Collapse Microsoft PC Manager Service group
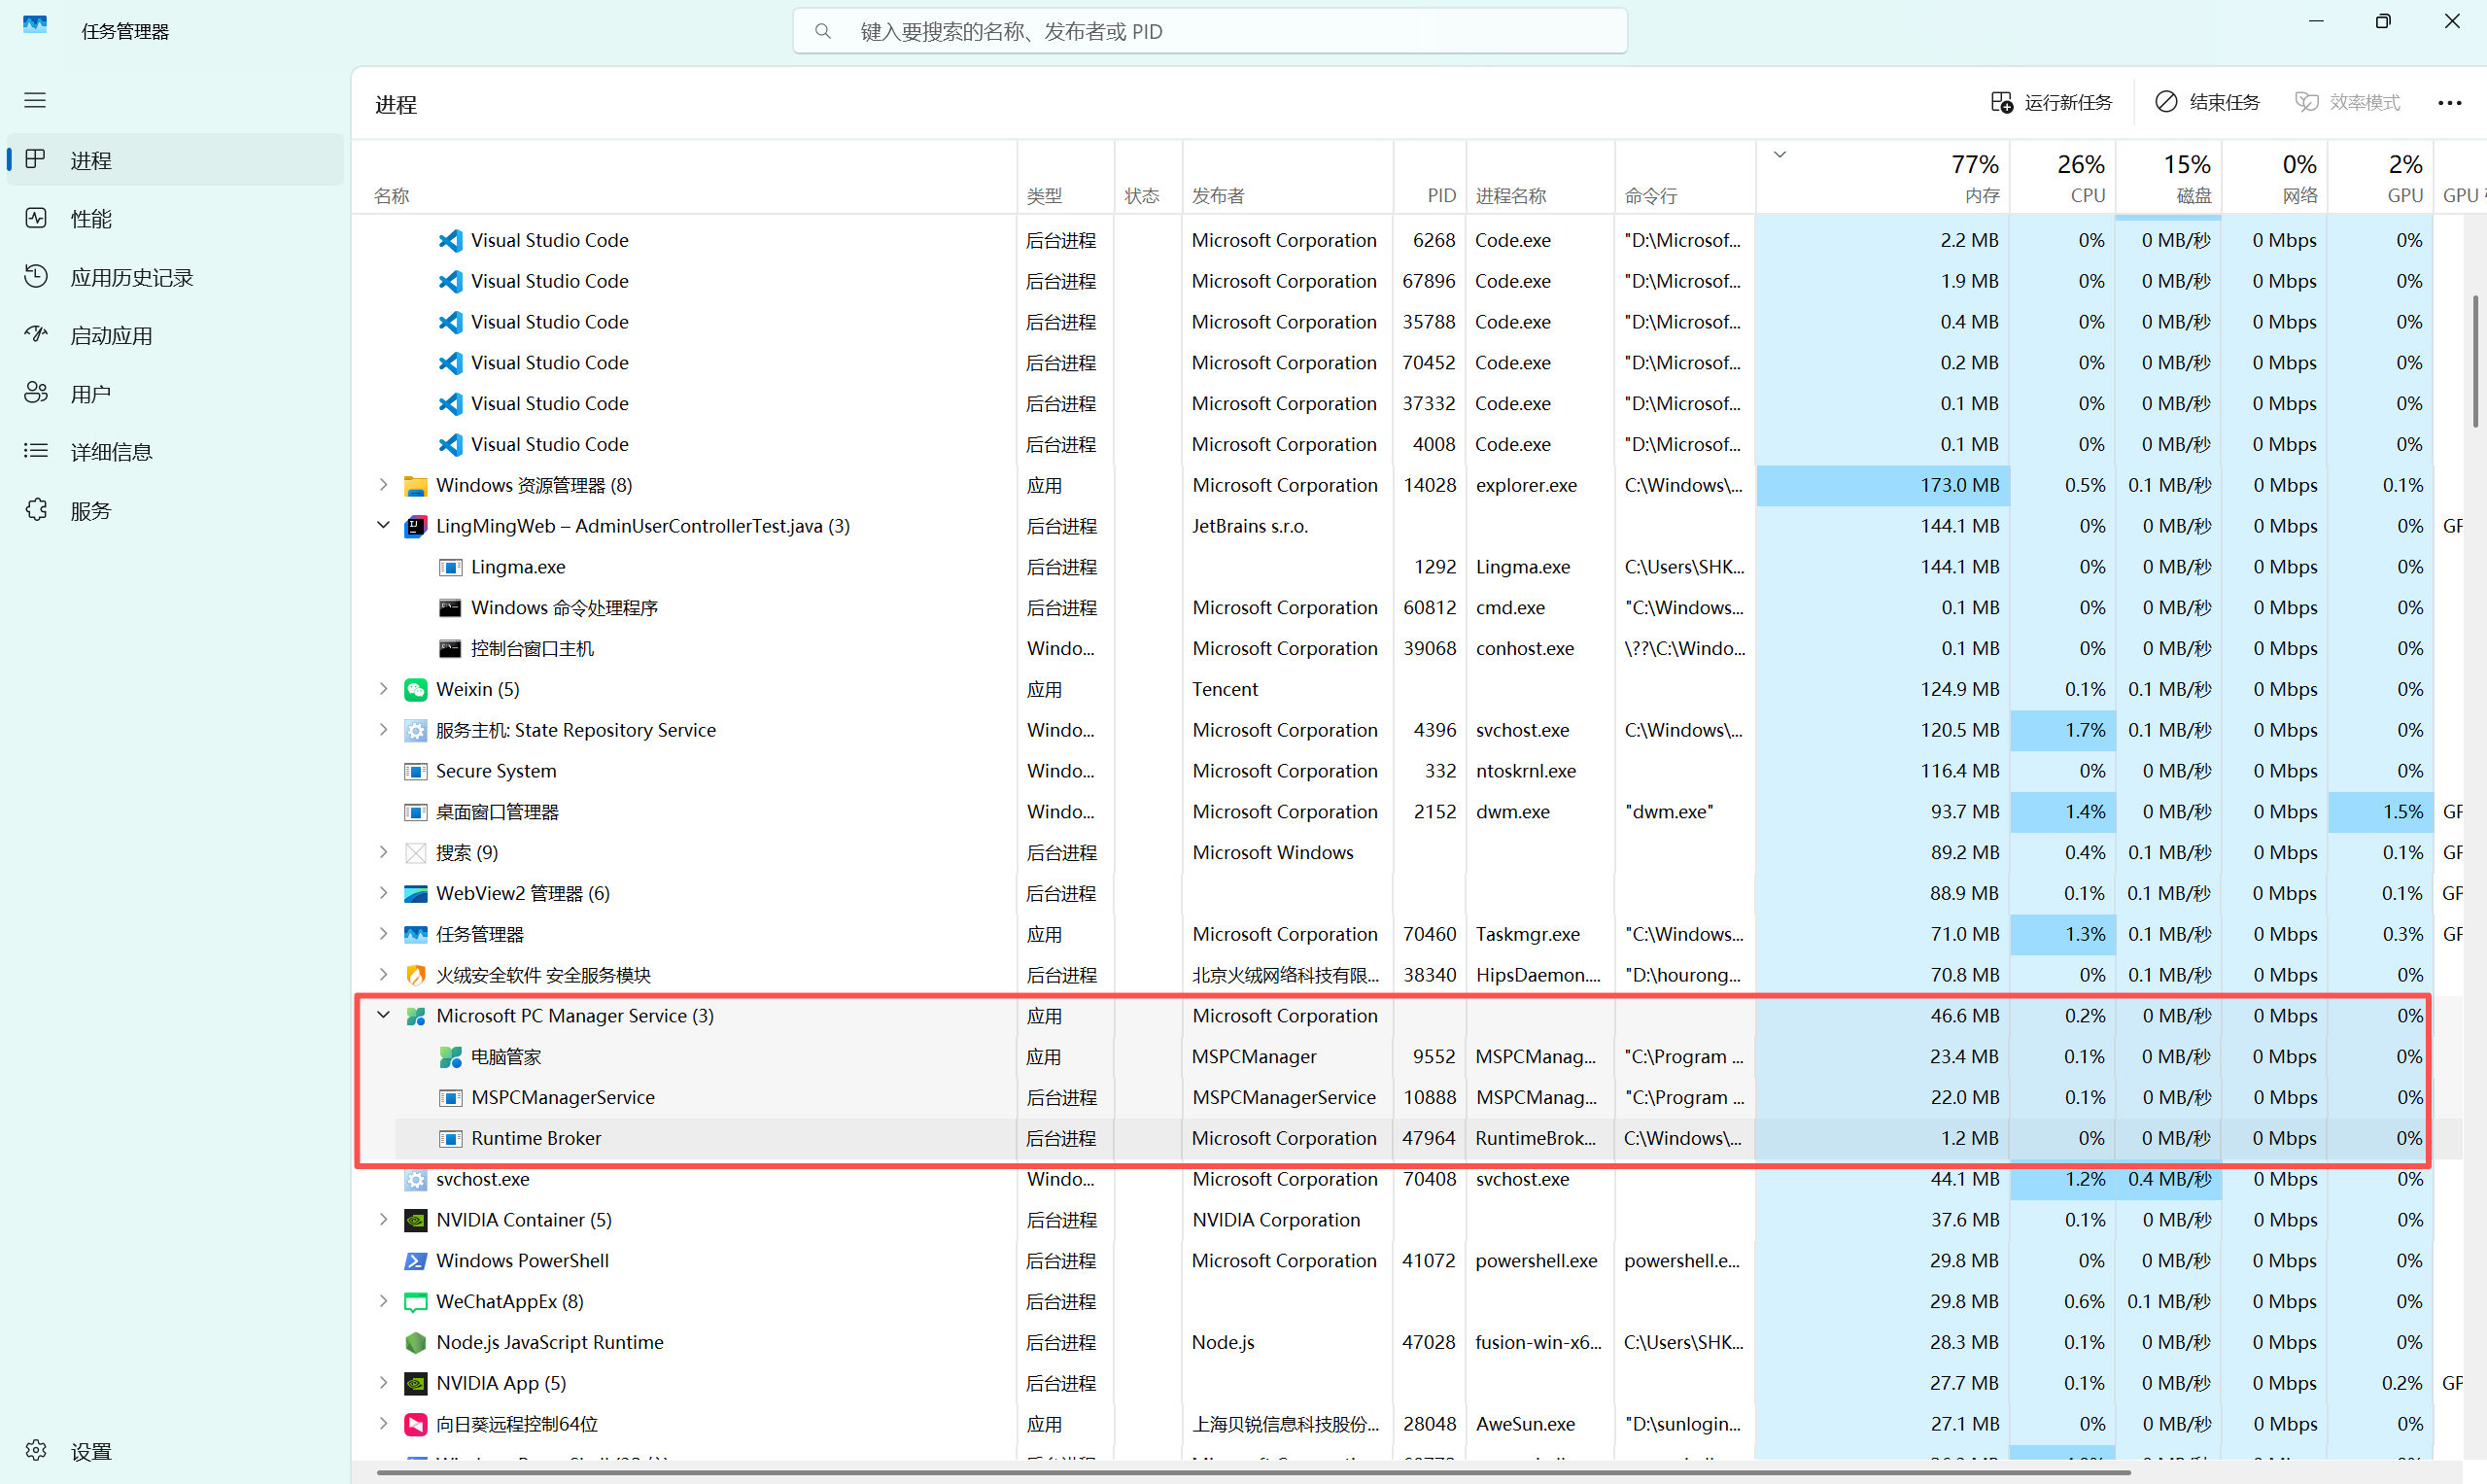The image size is (2487, 1484). pyautogui.click(x=383, y=1016)
